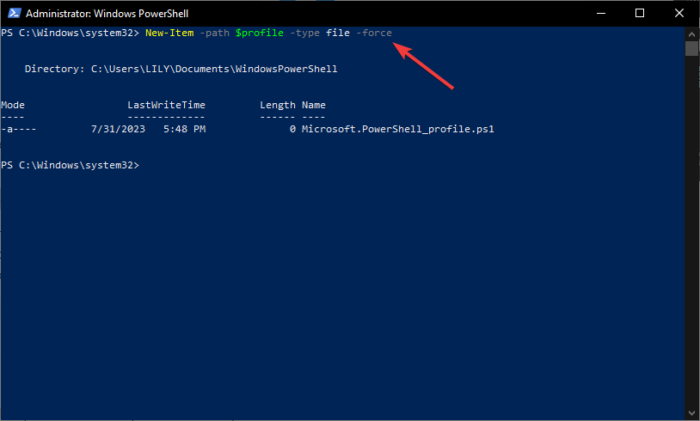Click the word file in the command
This screenshot has width=700, height=421.
coord(338,33)
